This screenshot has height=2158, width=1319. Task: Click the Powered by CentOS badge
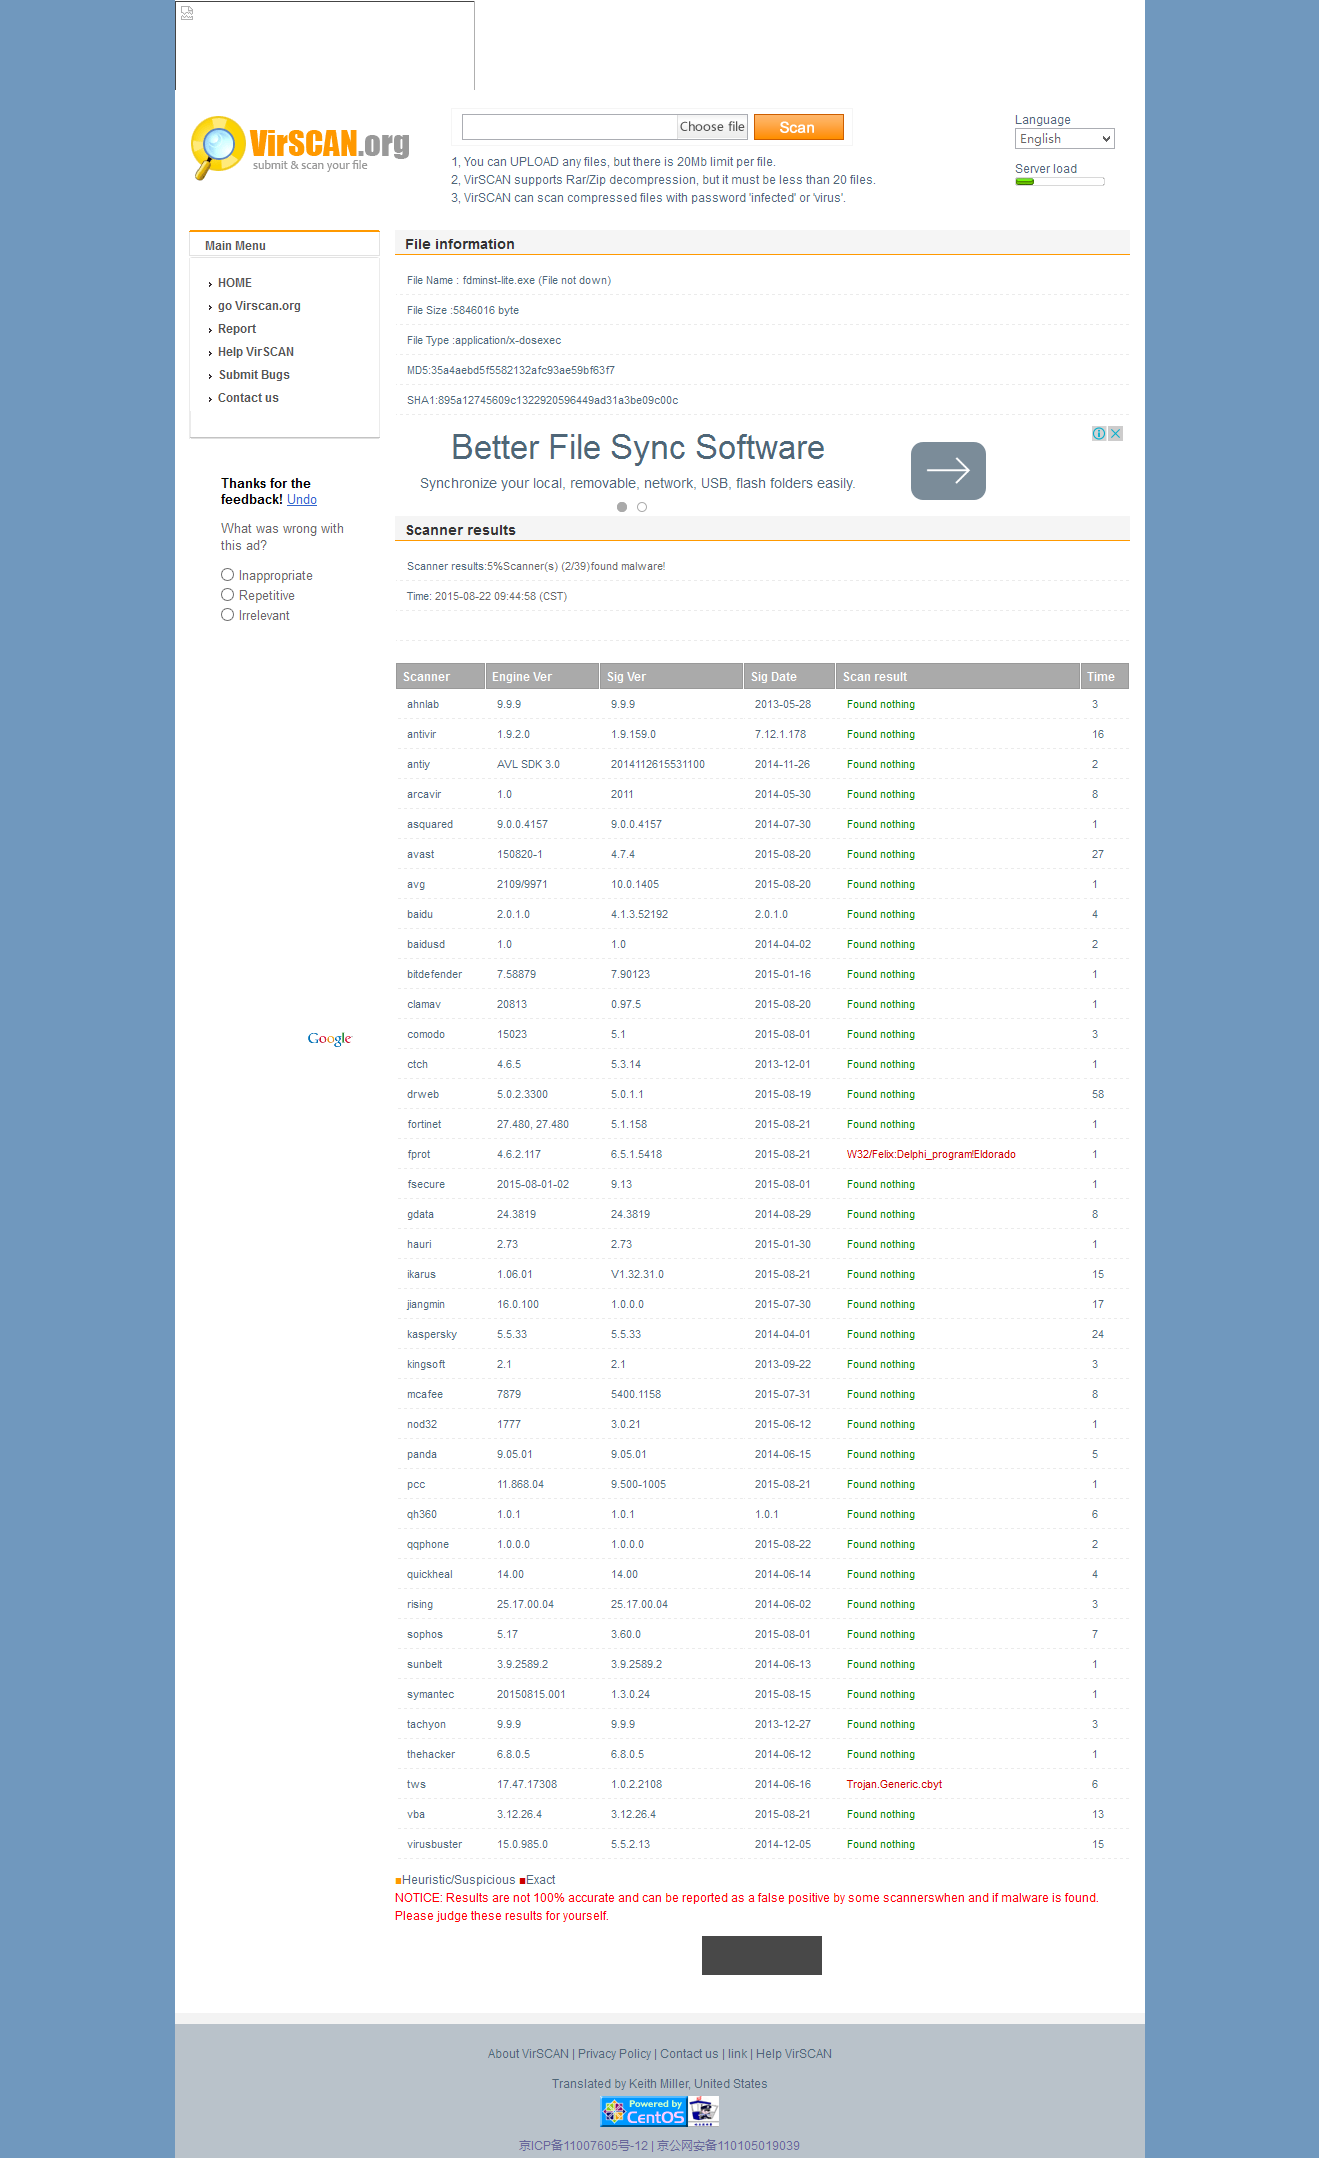pos(643,2111)
